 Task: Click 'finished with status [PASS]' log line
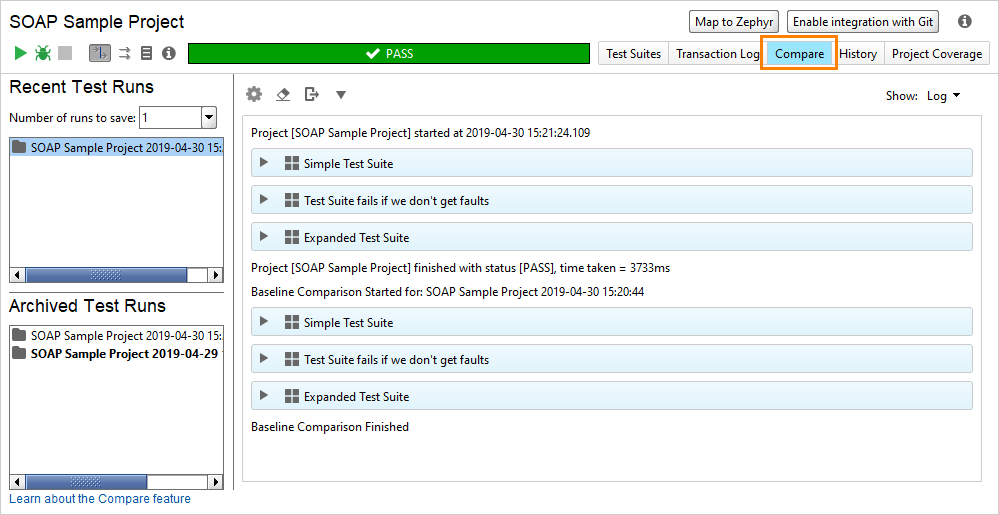click(461, 268)
